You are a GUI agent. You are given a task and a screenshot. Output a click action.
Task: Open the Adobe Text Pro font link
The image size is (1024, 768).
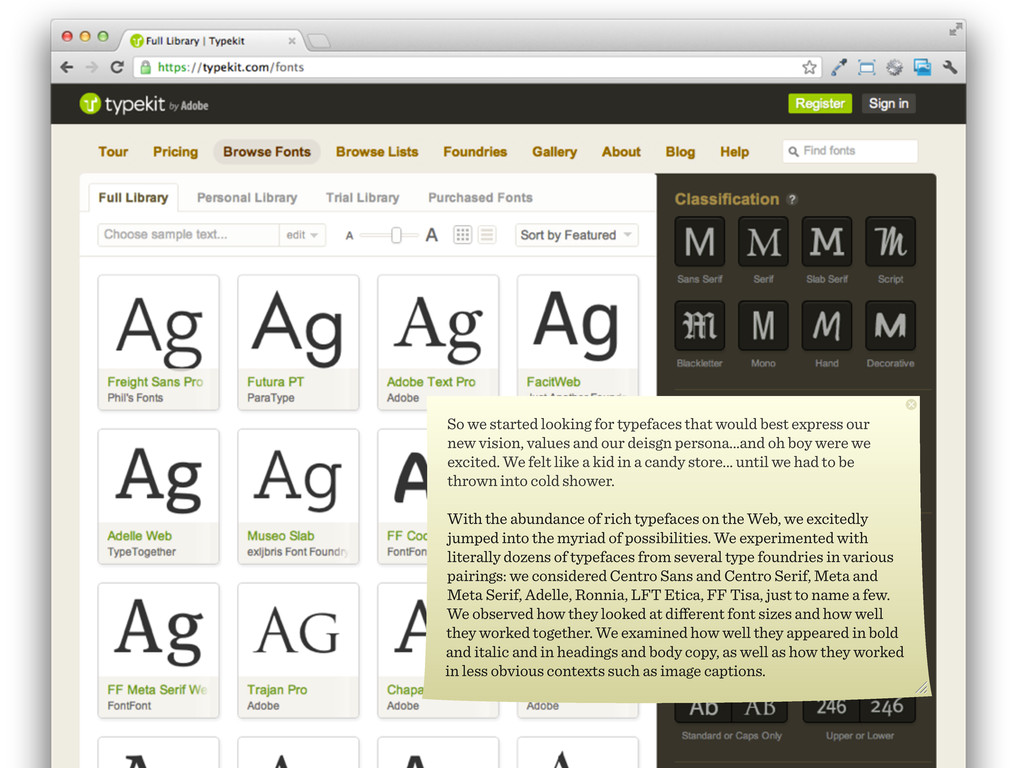(x=431, y=382)
